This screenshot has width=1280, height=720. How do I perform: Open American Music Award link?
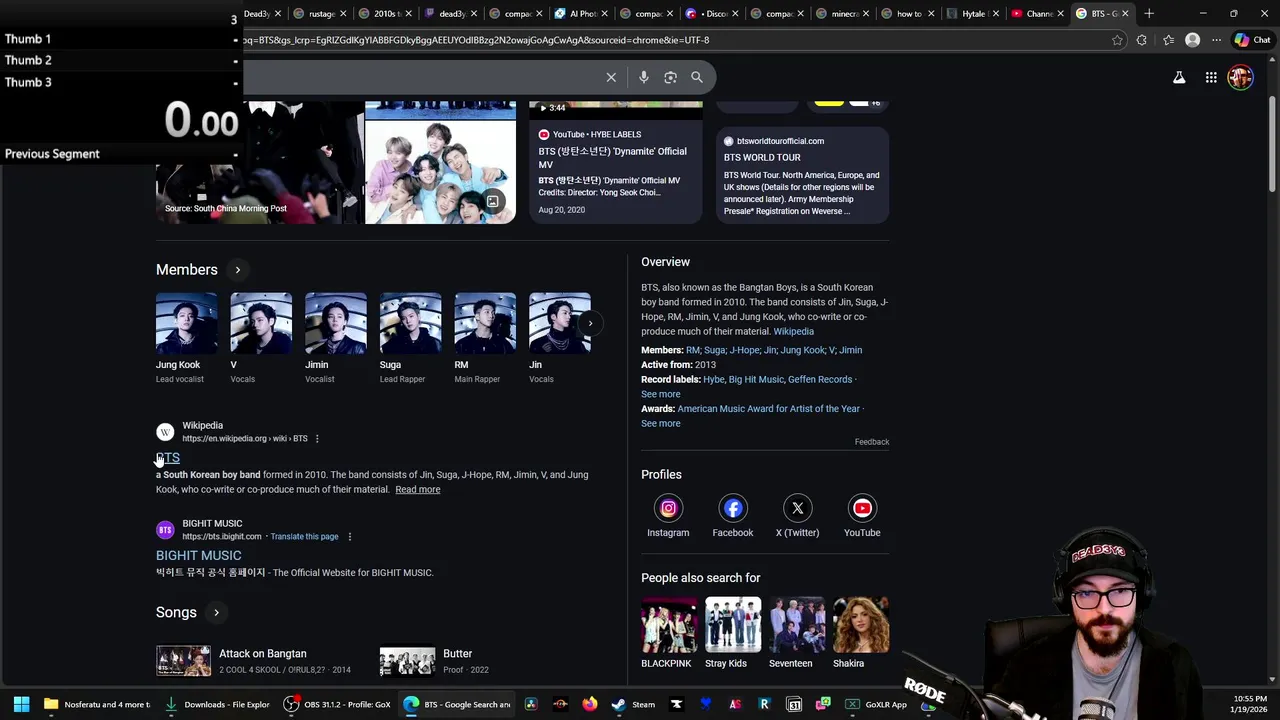coord(768,409)
